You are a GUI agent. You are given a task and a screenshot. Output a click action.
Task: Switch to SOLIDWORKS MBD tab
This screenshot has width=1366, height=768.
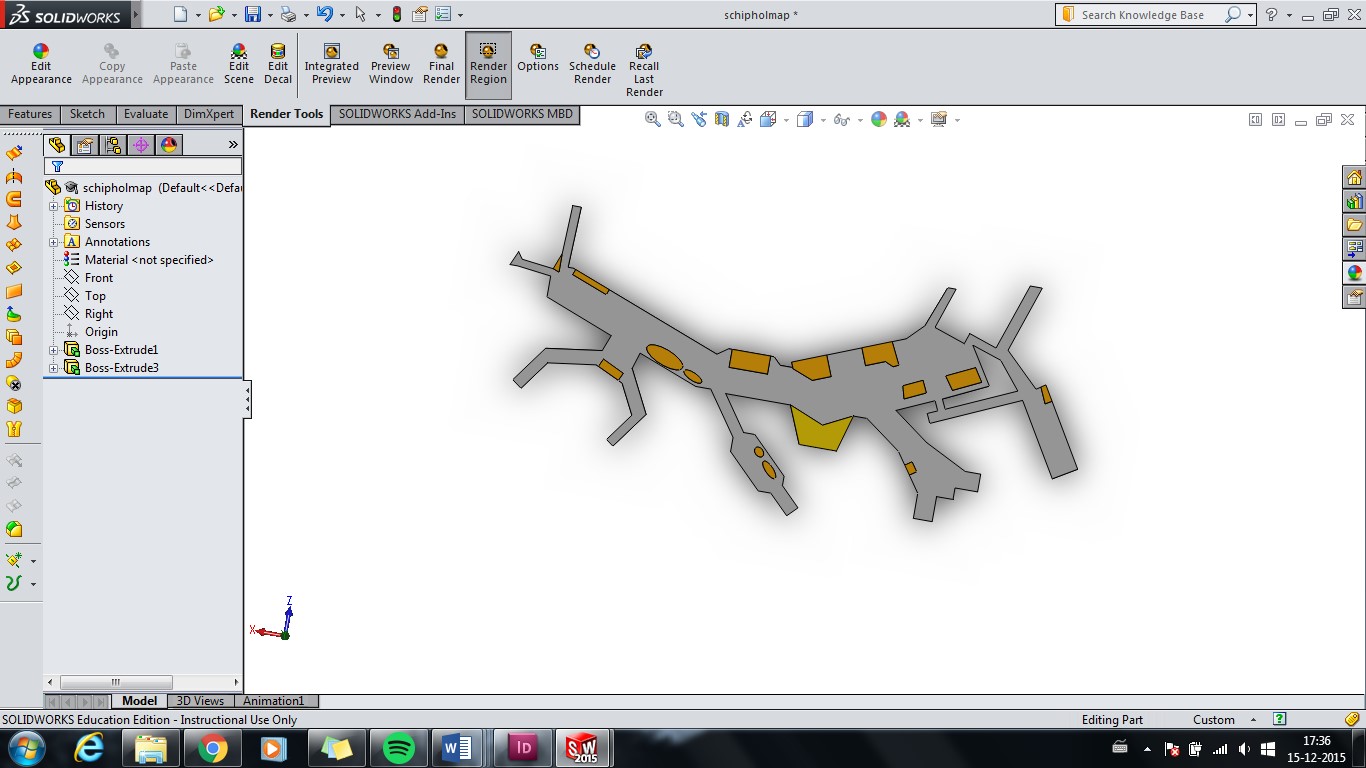[522, 114]
